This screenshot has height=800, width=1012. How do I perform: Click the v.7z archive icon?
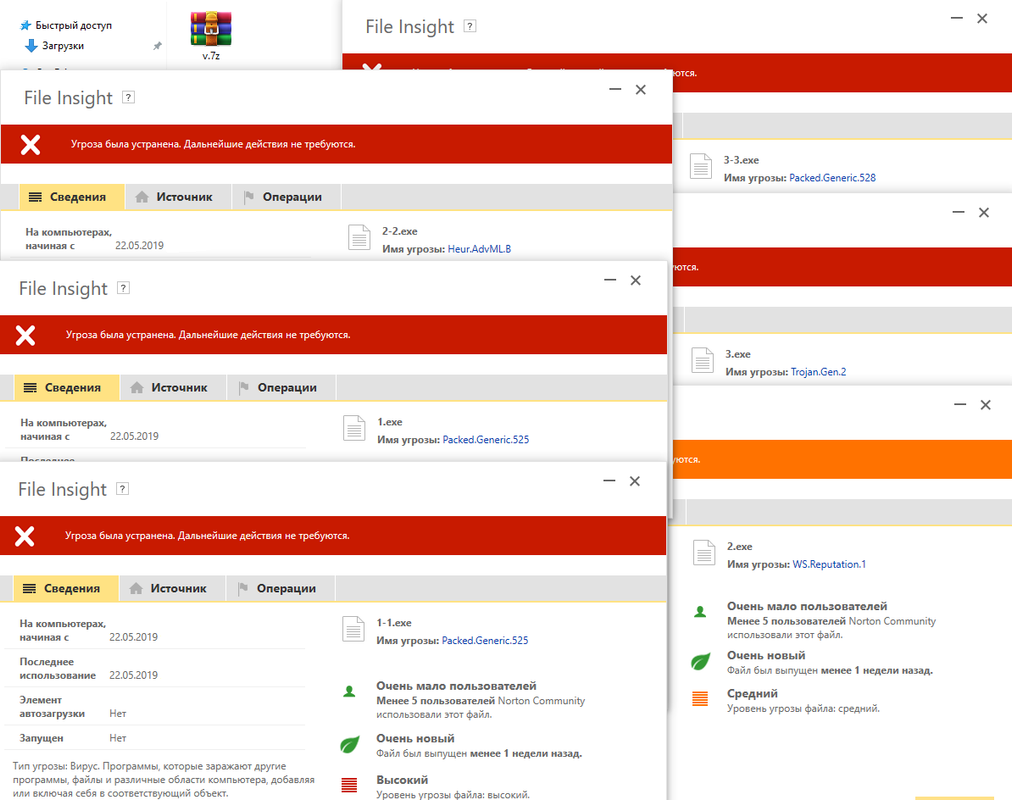pos(211,29)
